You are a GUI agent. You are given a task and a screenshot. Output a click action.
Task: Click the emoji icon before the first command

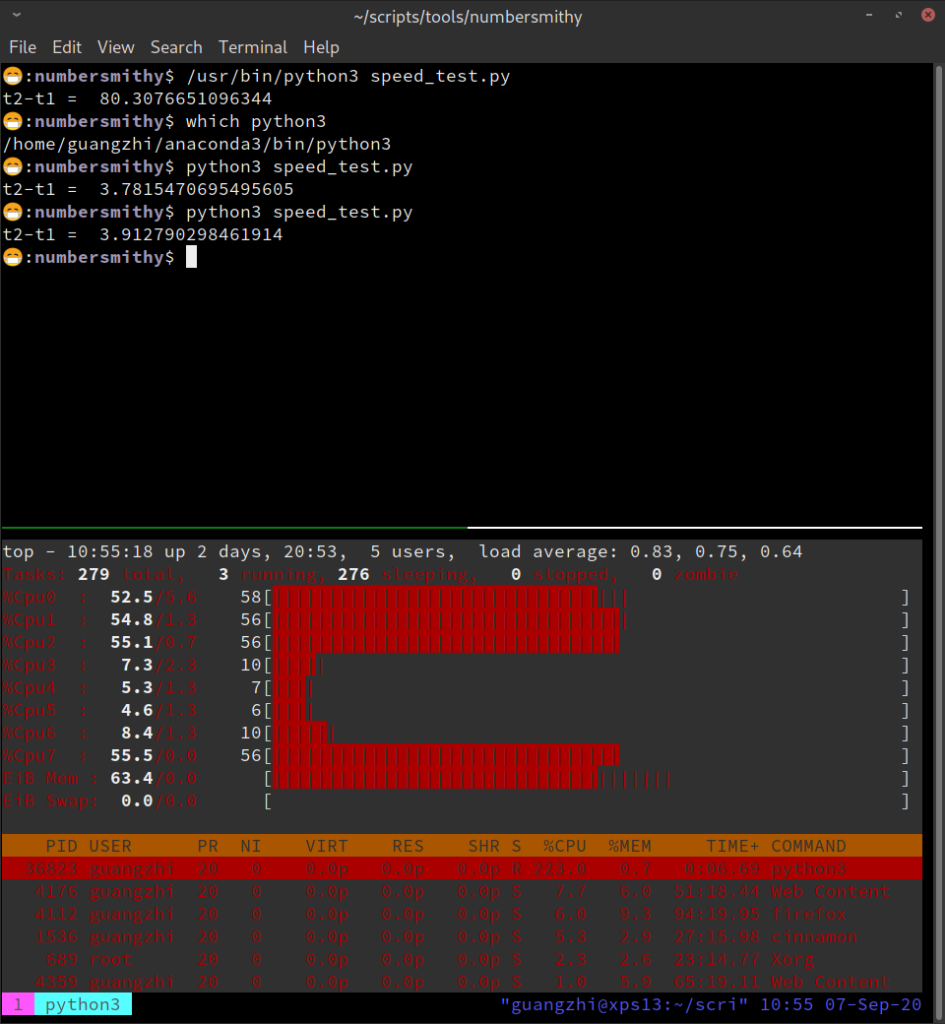(12, 76)
